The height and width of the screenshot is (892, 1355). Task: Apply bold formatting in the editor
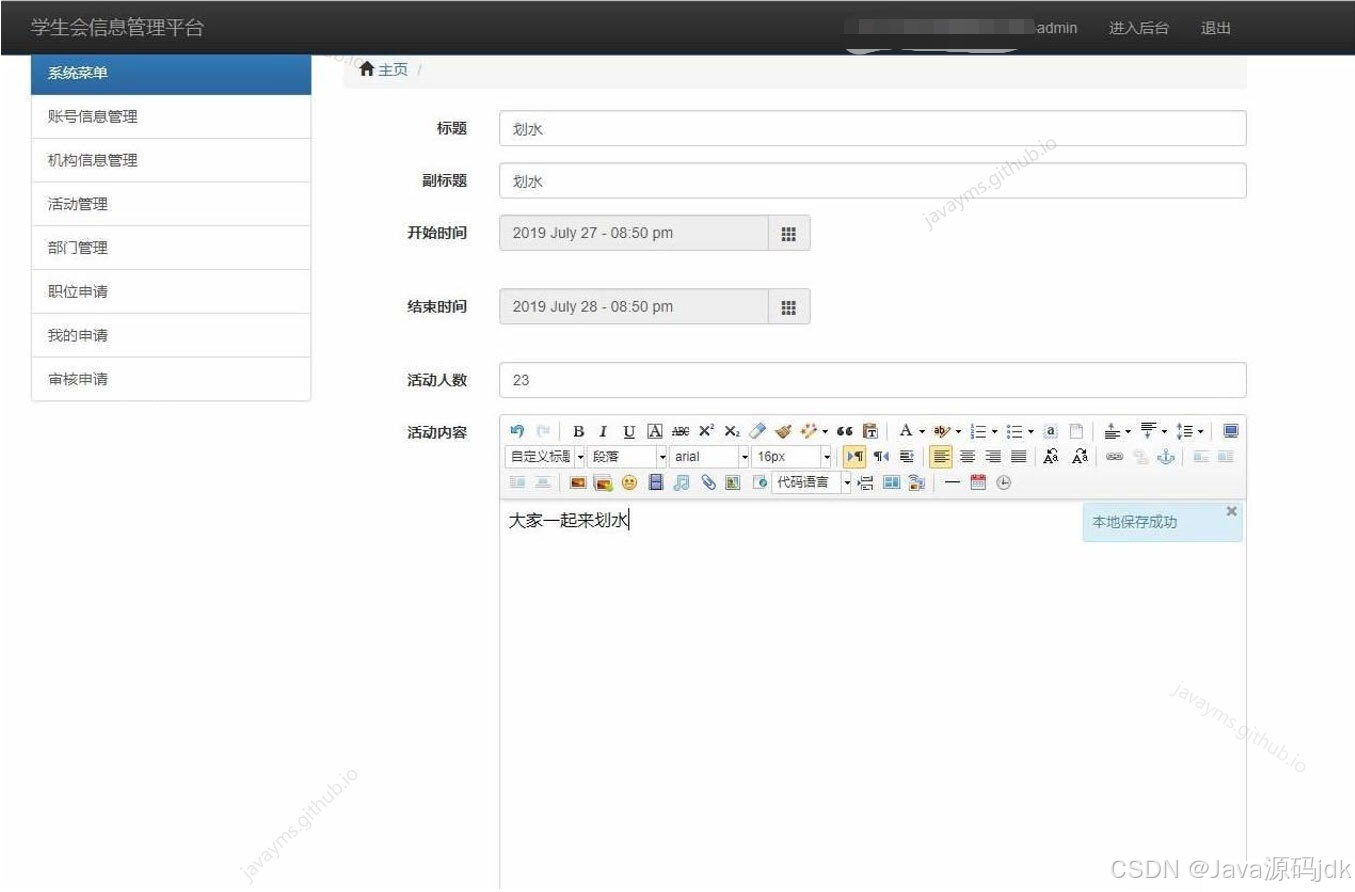pyautogui.click(x=579, y=431)
